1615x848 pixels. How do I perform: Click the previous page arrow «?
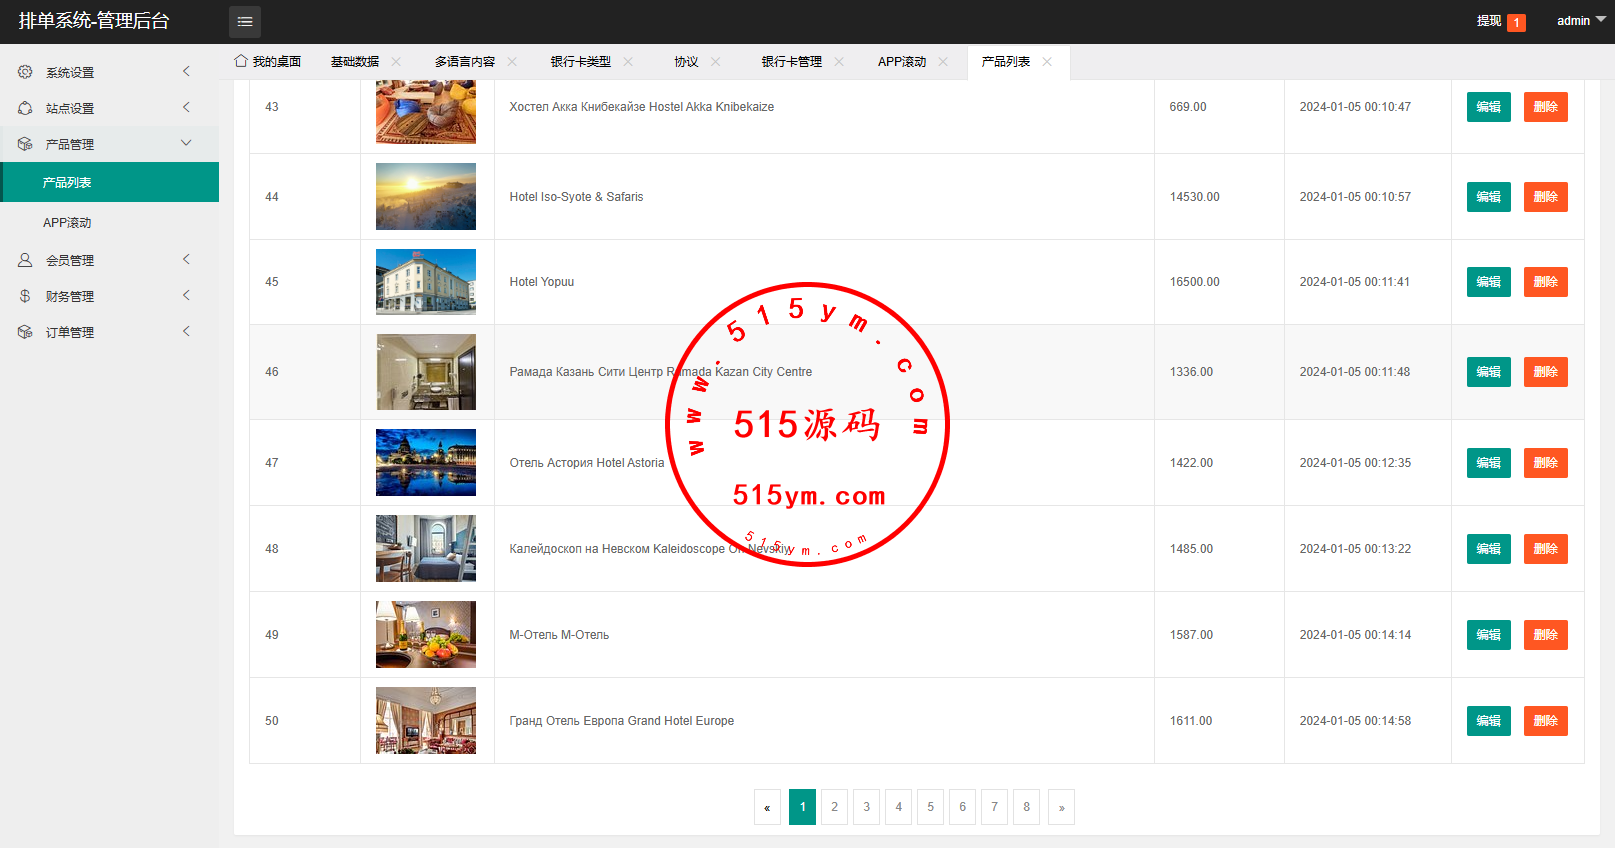[767, 807]
